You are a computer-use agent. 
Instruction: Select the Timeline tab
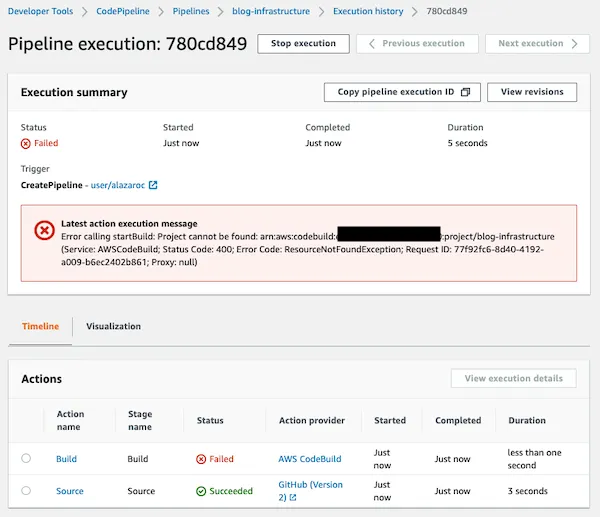pyautogui.click(x=41, y=326)
